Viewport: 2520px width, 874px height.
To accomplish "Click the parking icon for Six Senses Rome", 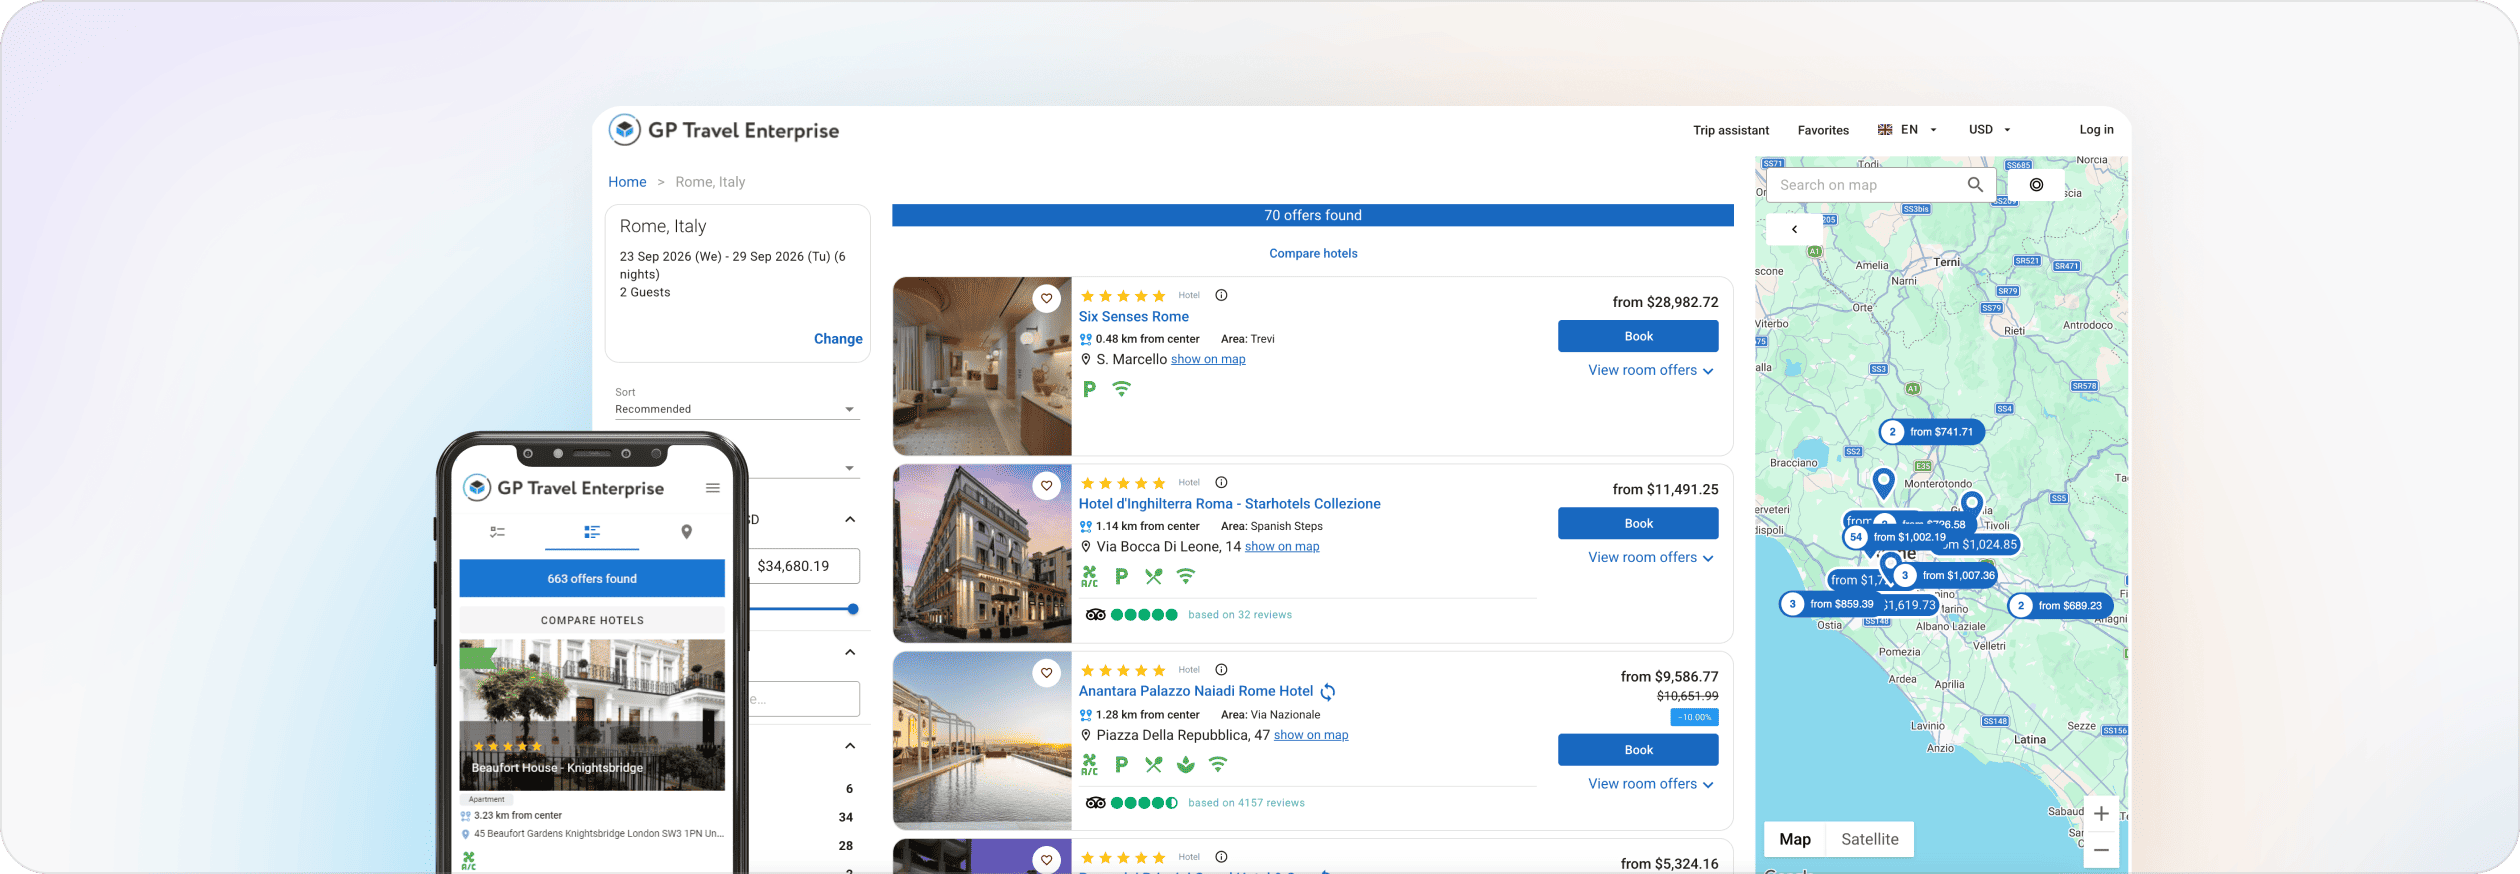I will point(1089,389).
